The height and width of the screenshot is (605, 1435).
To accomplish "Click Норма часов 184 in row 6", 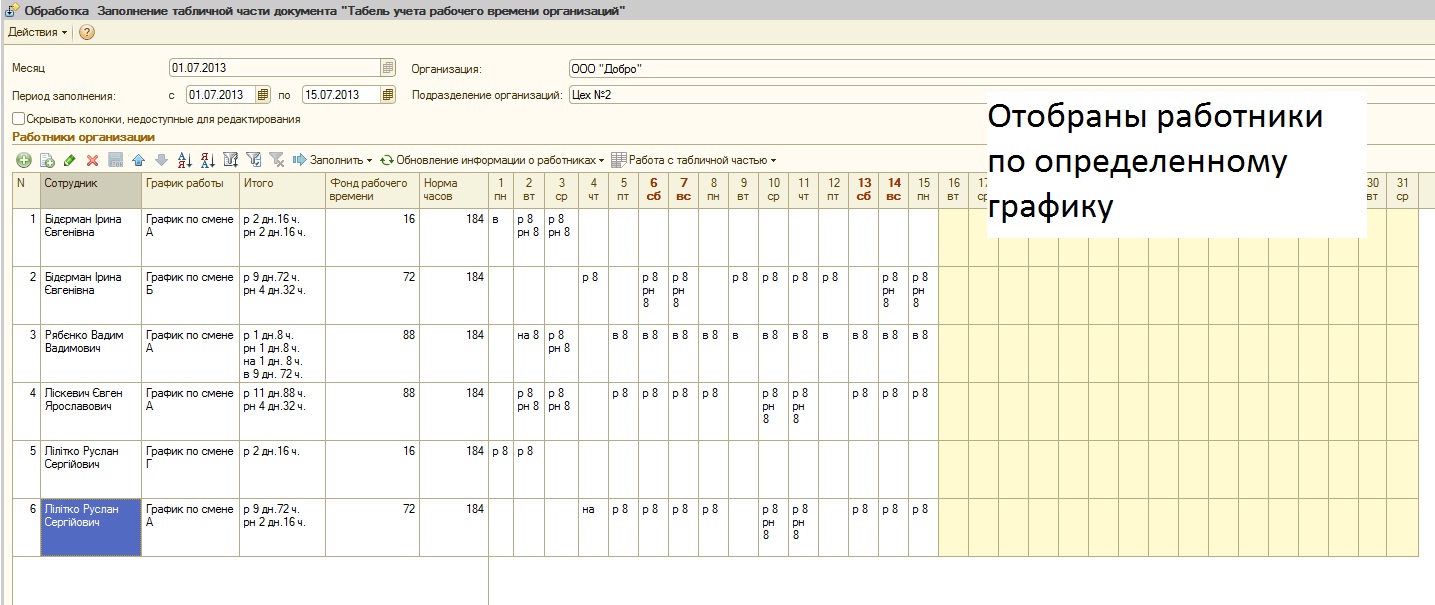I will 453,527.
